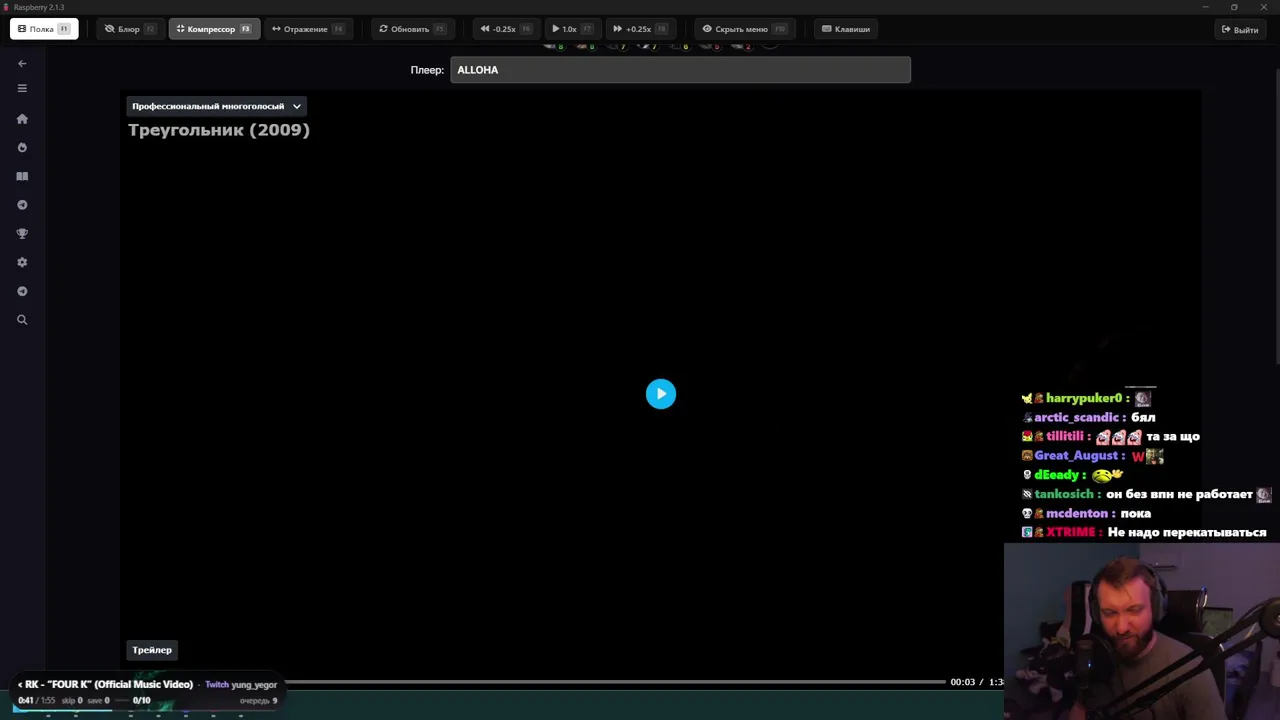Open the book library icon in the sidebar
The width and height of the screenshot is (1280, 720).
point(22,176)
